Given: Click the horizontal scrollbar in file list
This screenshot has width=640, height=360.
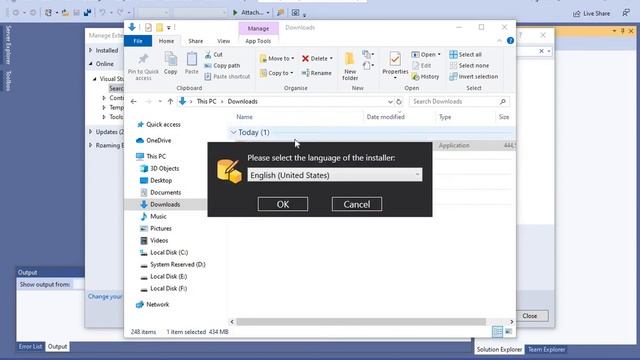Looking at the screenshot, I should (x=361, y=322).
